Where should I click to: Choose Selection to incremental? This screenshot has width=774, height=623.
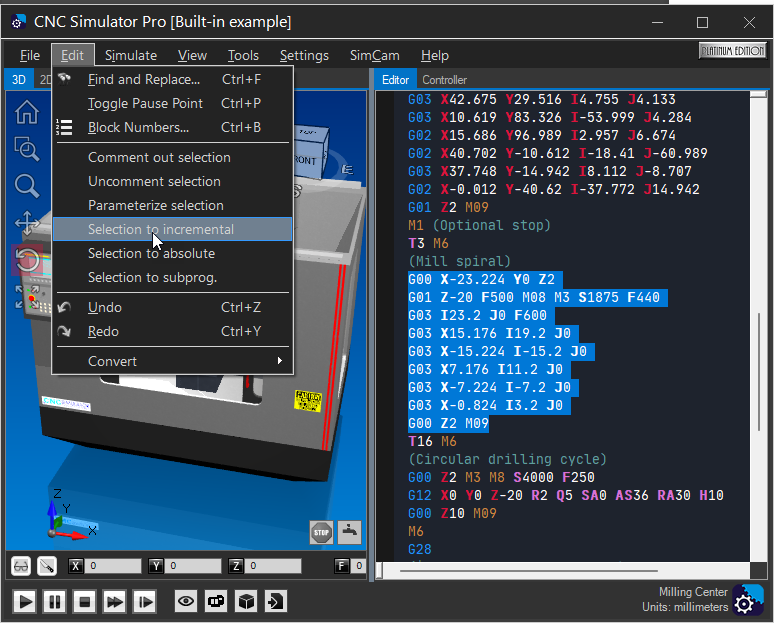tap(172, 229)
